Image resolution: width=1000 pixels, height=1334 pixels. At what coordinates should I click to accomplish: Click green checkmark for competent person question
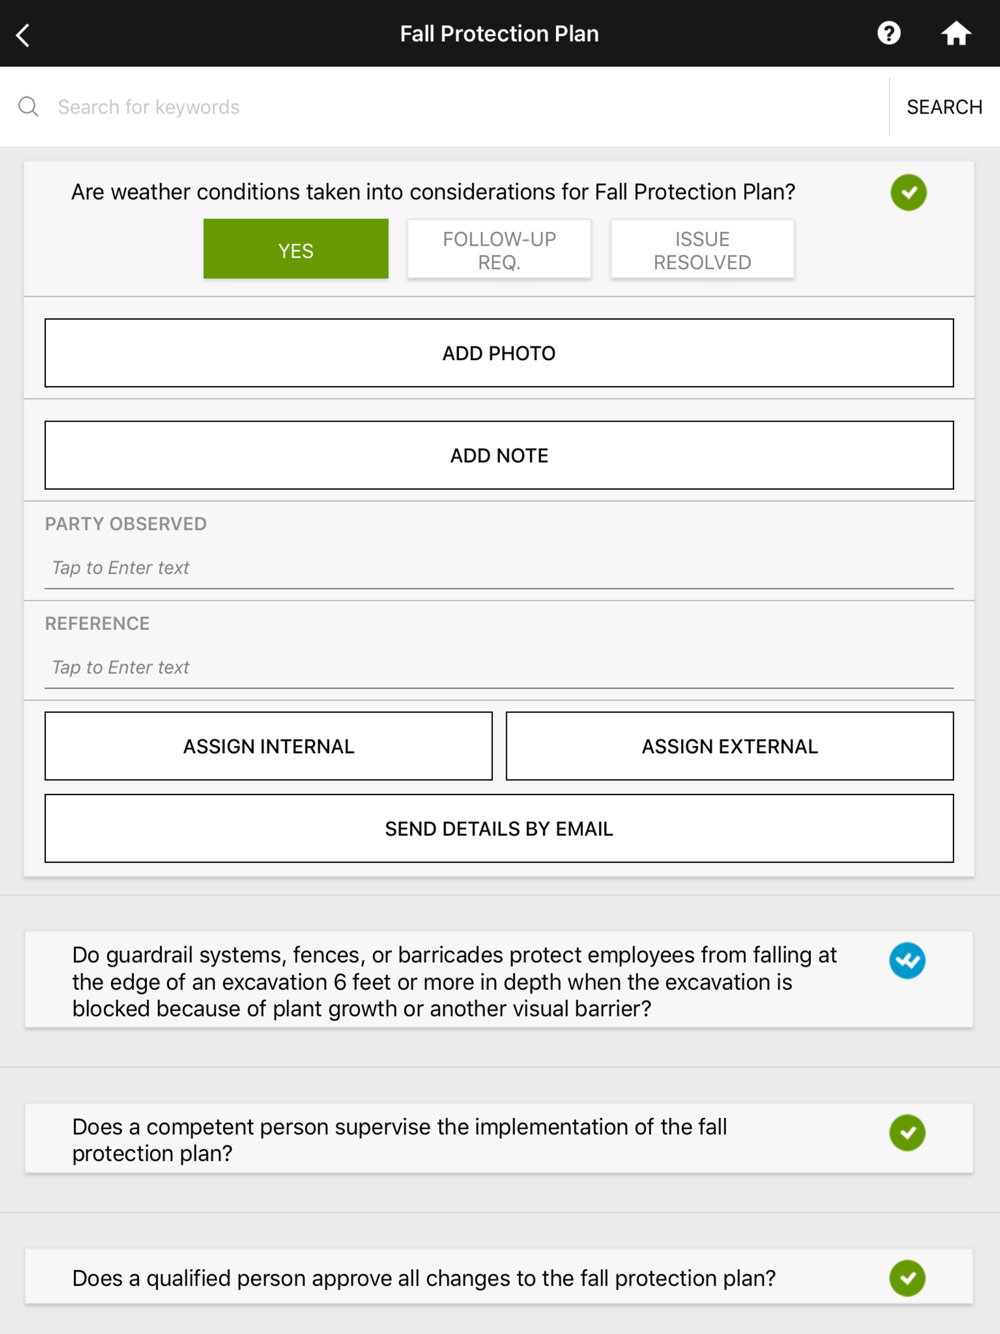907,1133
